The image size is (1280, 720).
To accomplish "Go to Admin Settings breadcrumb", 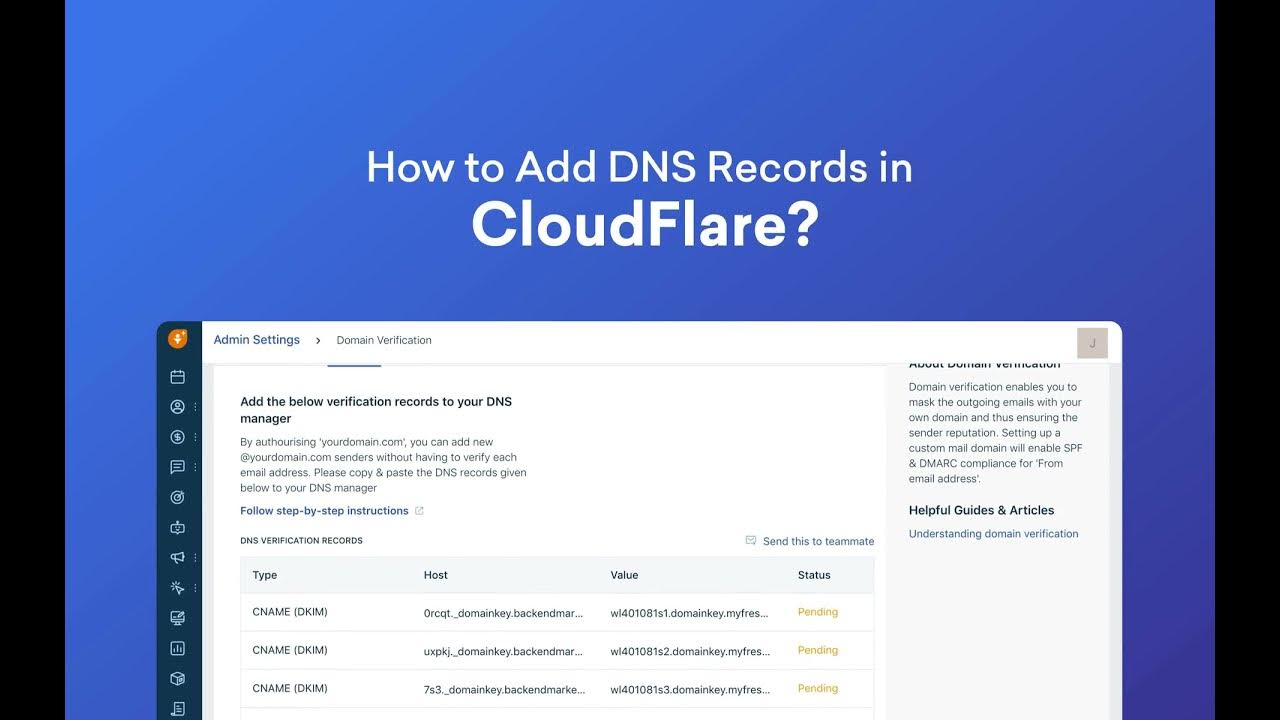I will 257,340.
